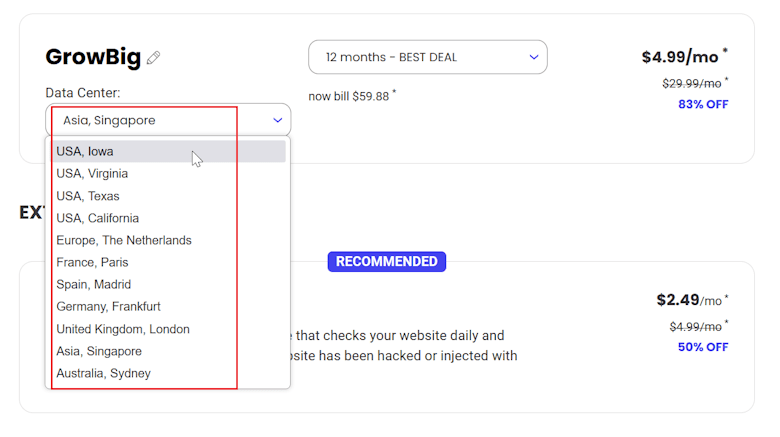Image resolution: width=780 pixels, height=437 pixels.
Task: Choose USA, California from the list
Action: (168, 218)
